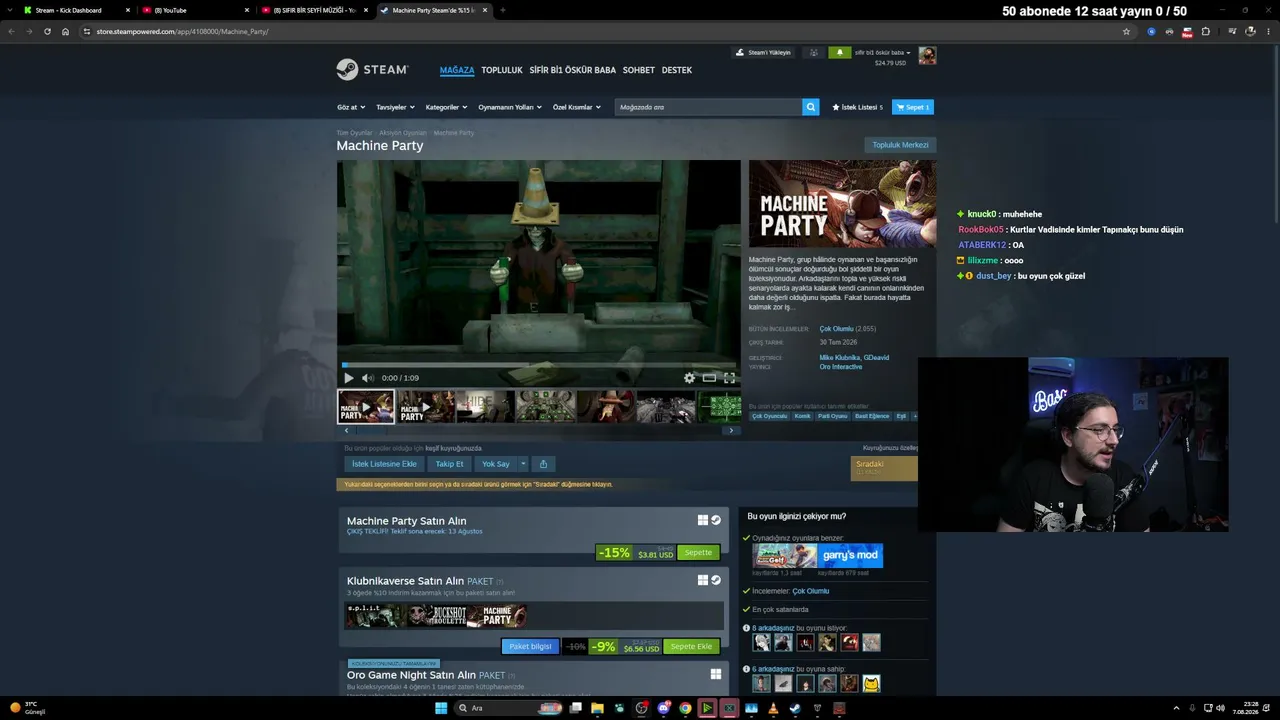Open File Explorer from taskbar

click(x=597, y=708)
